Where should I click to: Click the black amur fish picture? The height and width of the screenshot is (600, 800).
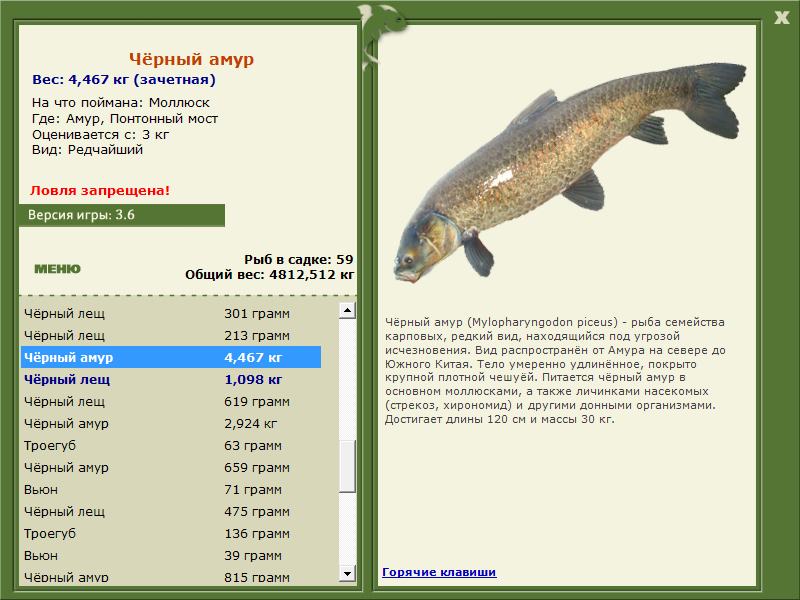coord(569,171)
